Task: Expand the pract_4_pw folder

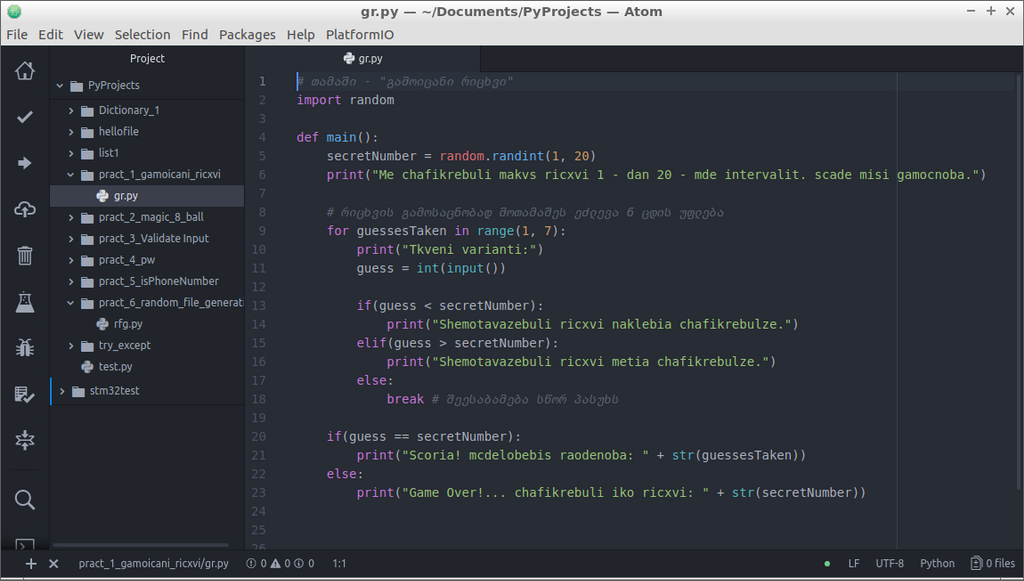Action: 71,260
